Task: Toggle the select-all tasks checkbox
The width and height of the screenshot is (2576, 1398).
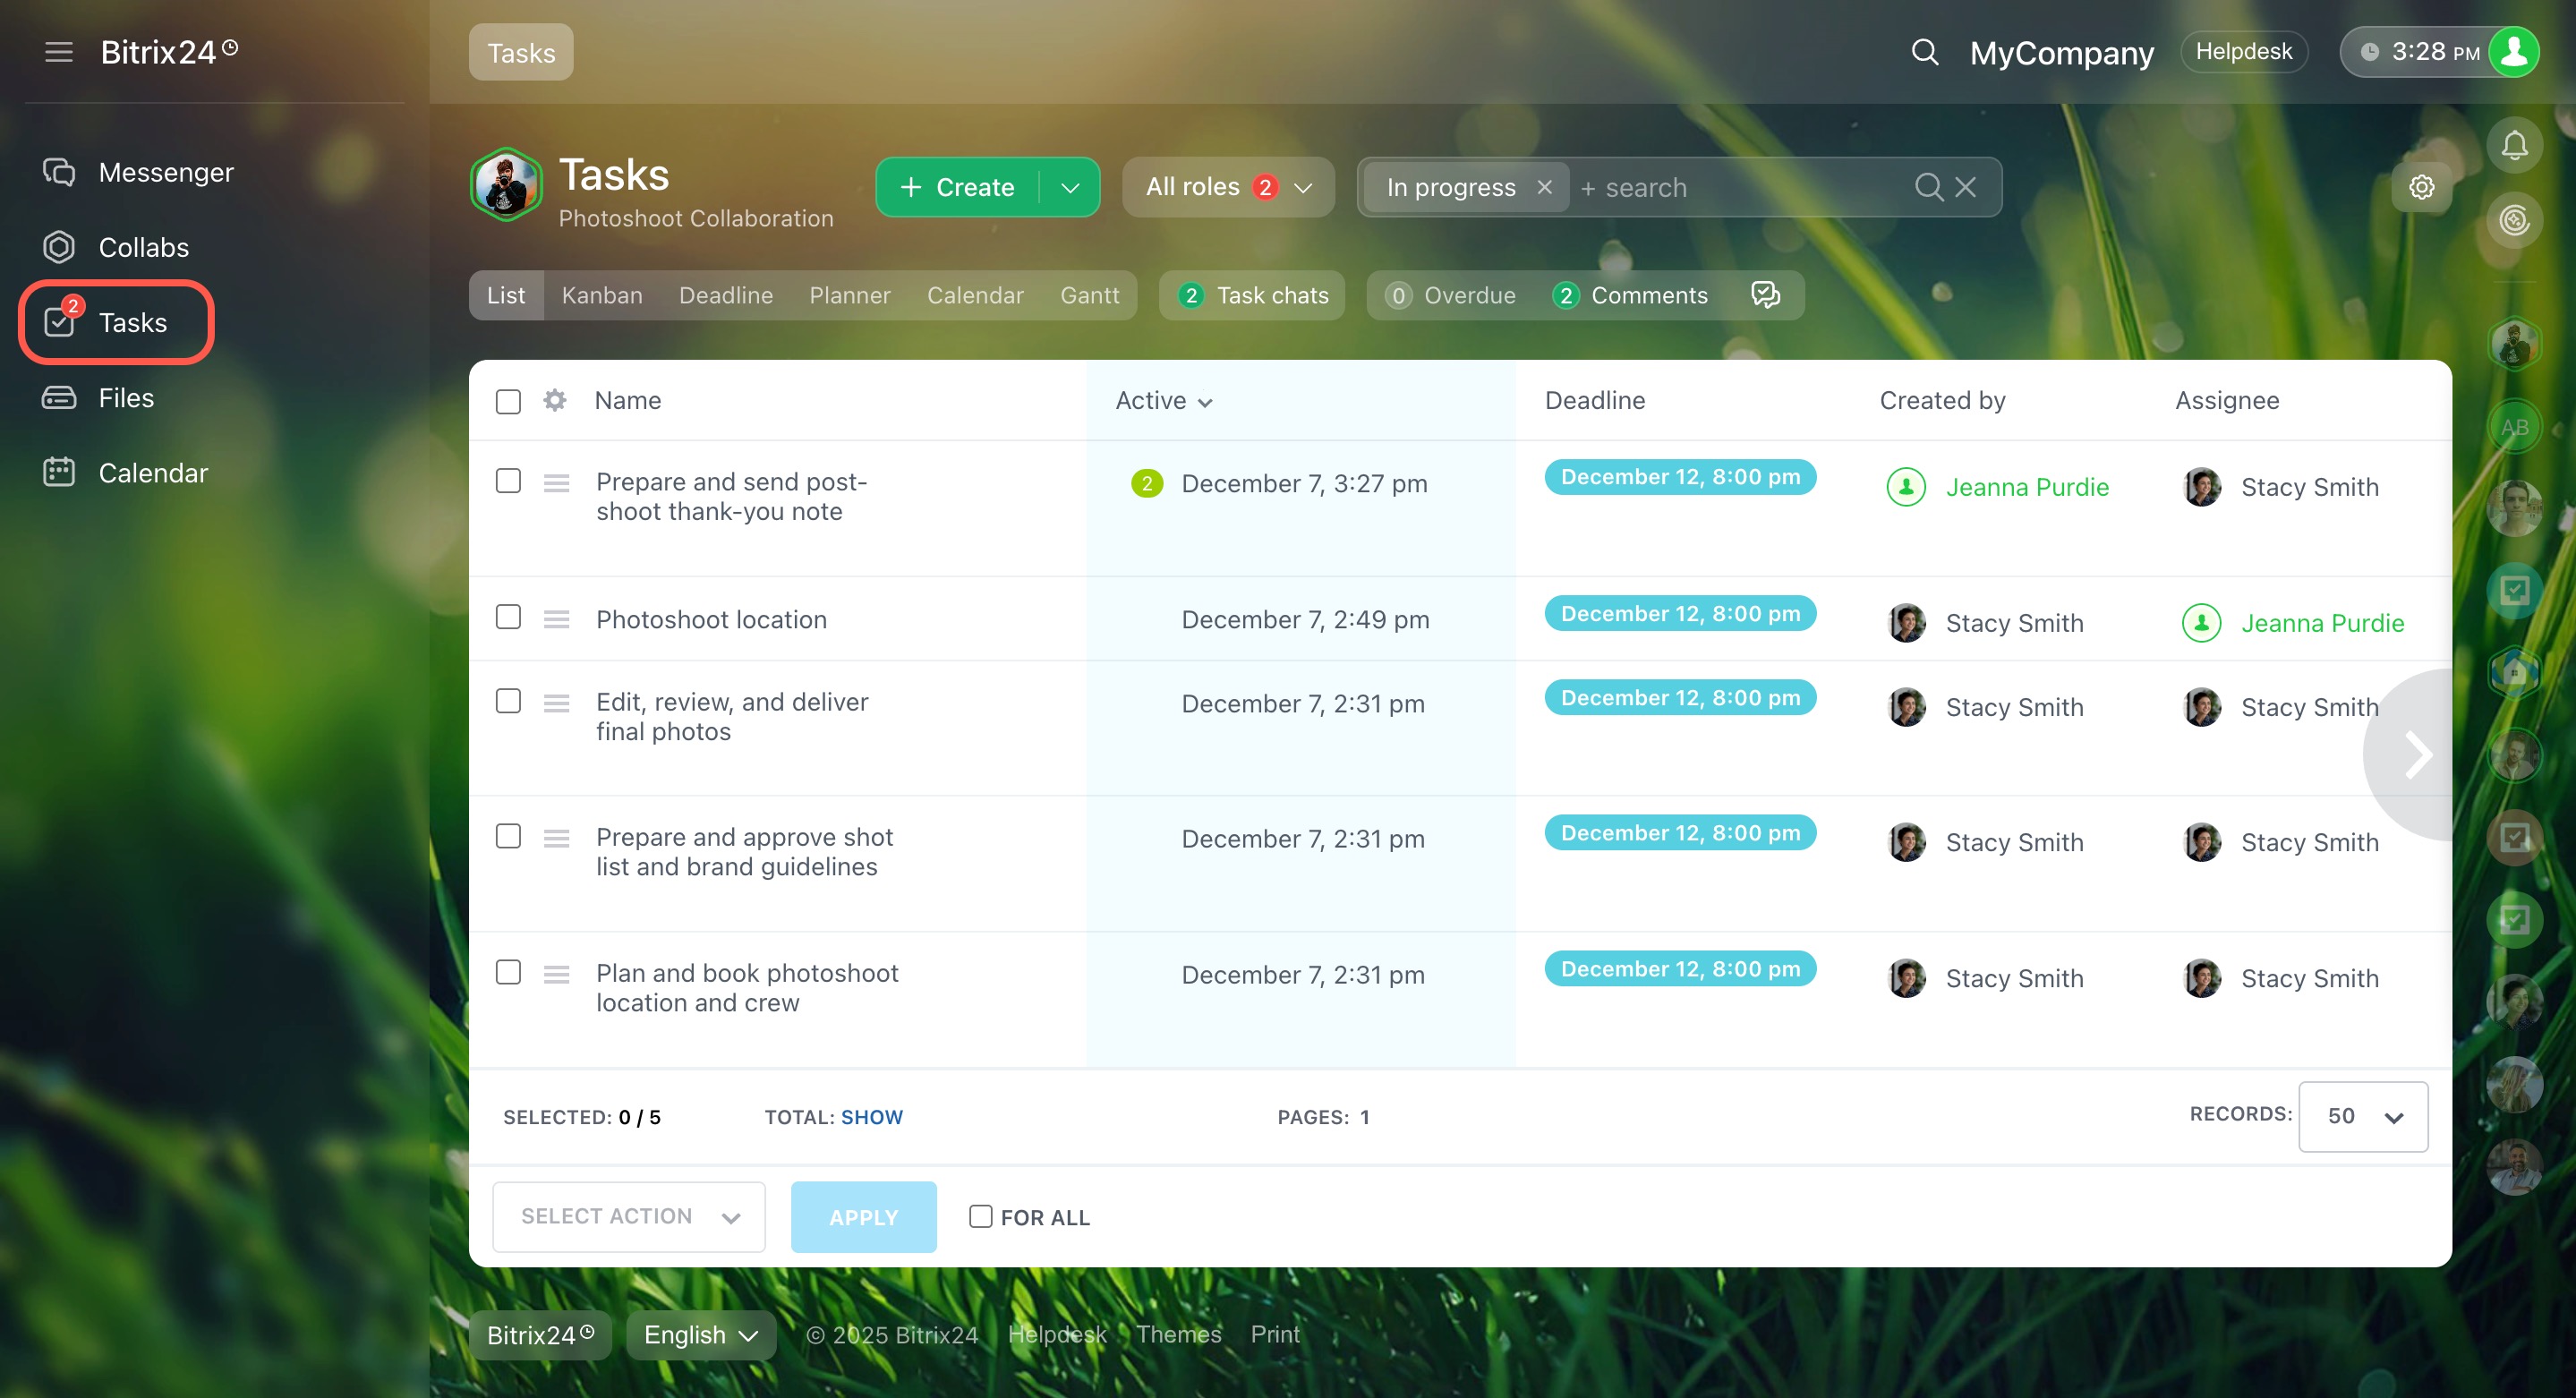Action: coord(508,401)
